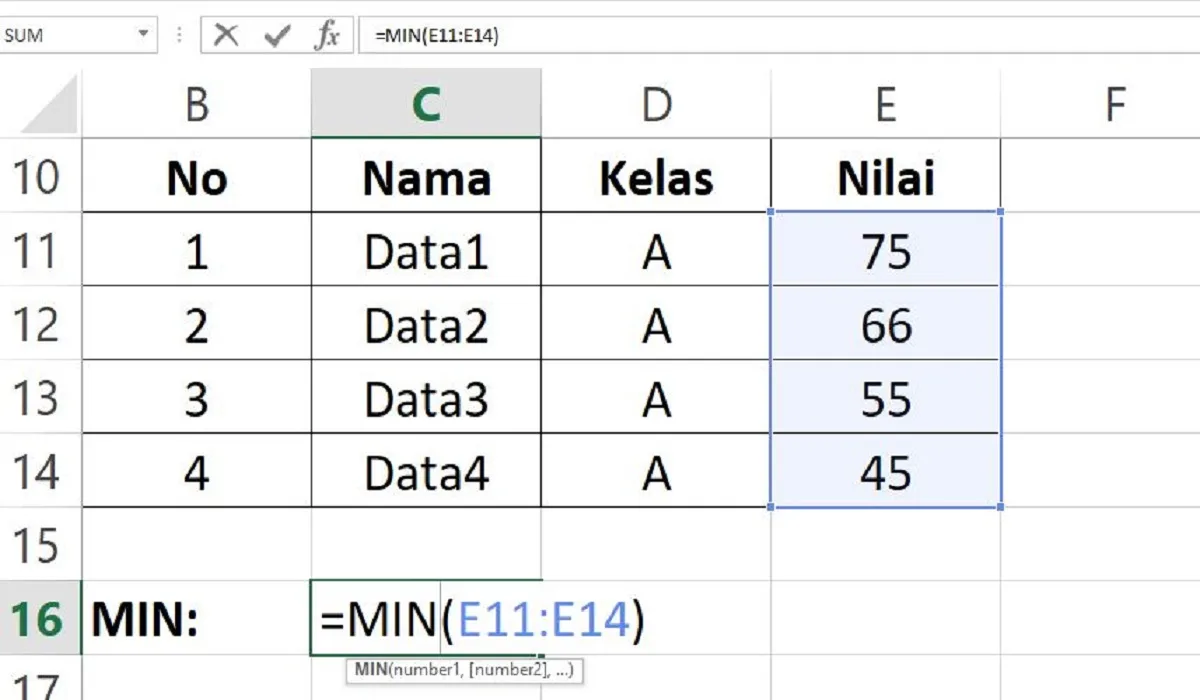Select row 11 header
Viewport: 1200px width, 700px height.
tap(40, 250)
